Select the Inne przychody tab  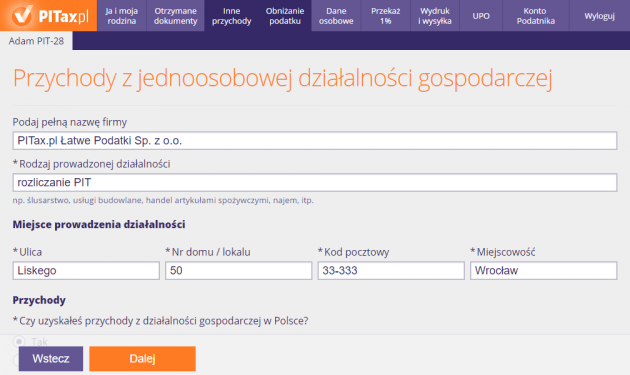231,16
